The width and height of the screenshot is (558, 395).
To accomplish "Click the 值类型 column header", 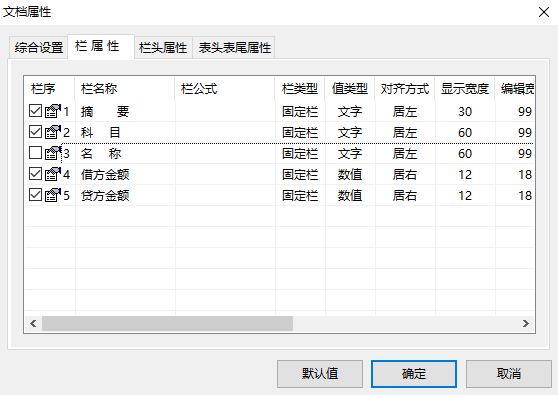I will click(349, 89).
